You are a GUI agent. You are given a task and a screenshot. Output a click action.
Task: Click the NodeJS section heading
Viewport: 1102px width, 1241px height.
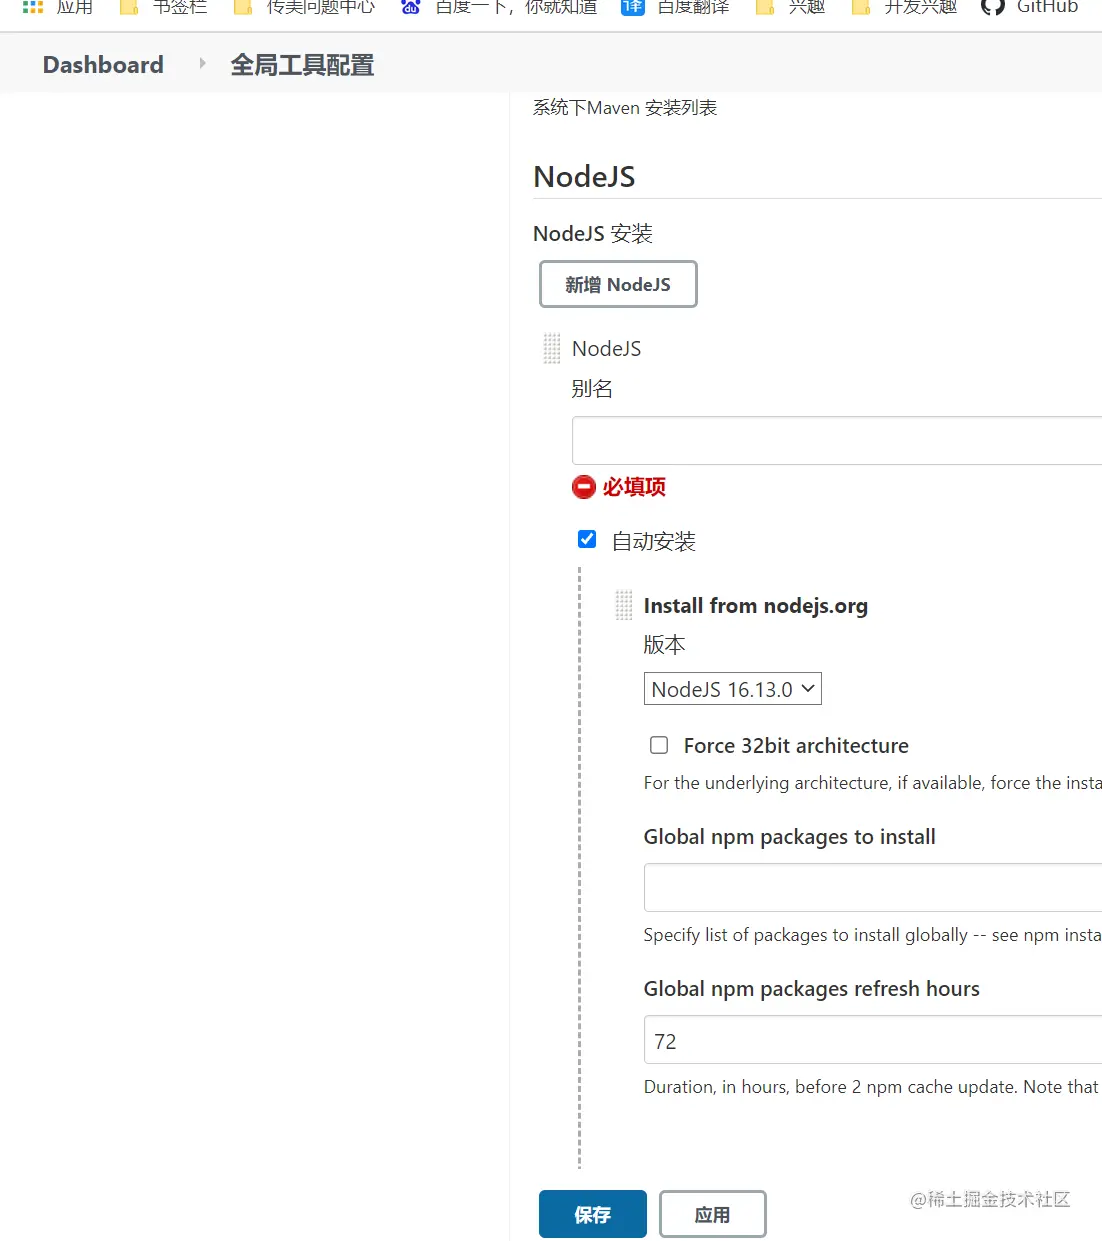point(584,177)
